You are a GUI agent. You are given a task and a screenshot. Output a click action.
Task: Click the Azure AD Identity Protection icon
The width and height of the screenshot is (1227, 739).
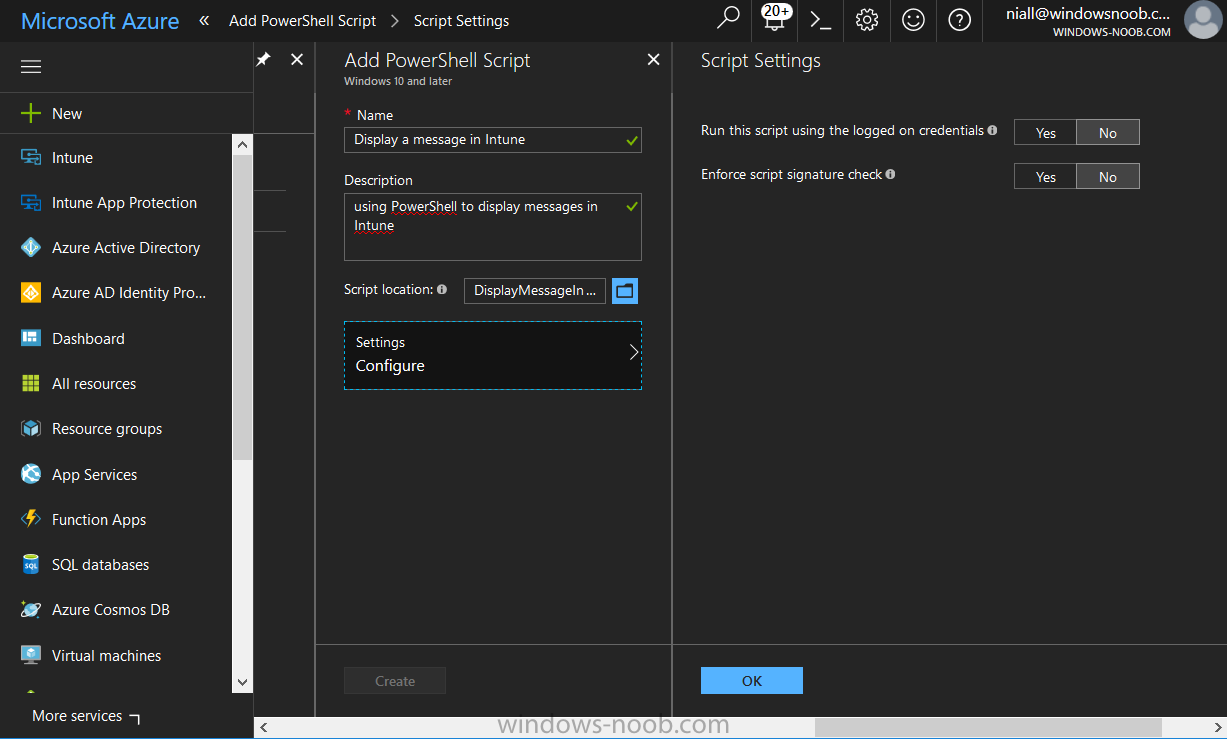coord(31,293)
